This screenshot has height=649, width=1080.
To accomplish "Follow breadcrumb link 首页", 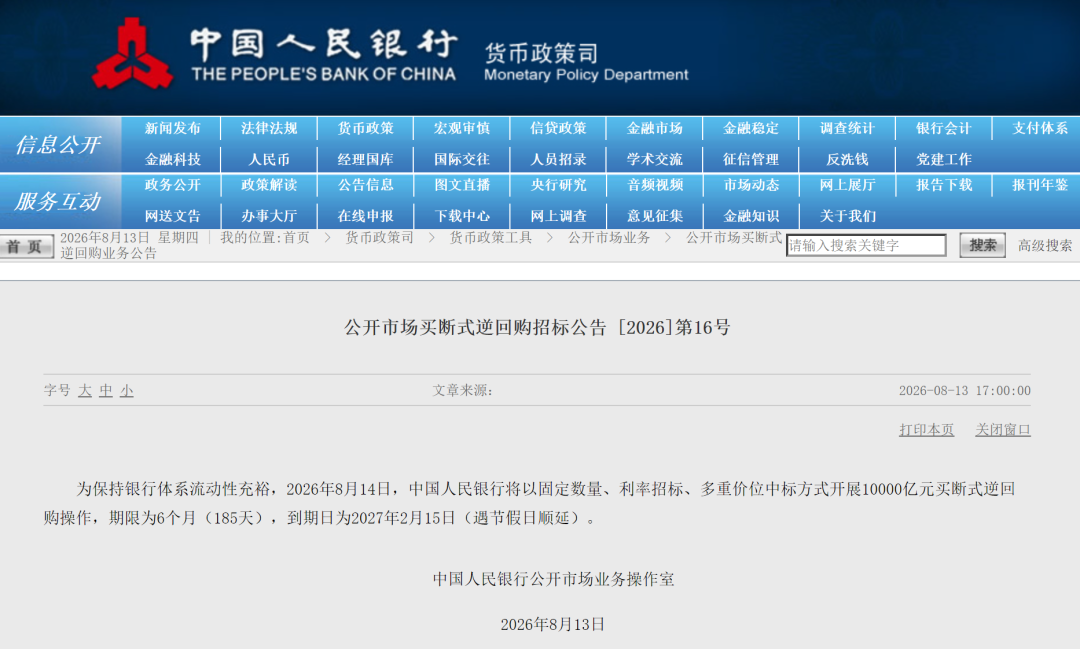I will point(296,238).
